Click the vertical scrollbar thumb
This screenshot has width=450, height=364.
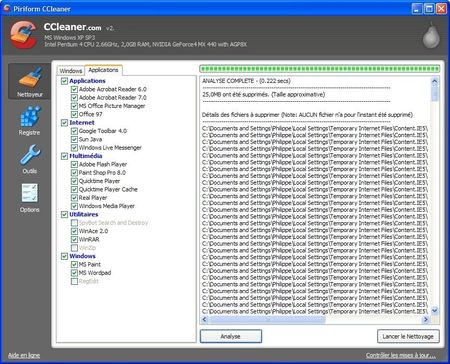pyautogui.click(x=435, y=93)
